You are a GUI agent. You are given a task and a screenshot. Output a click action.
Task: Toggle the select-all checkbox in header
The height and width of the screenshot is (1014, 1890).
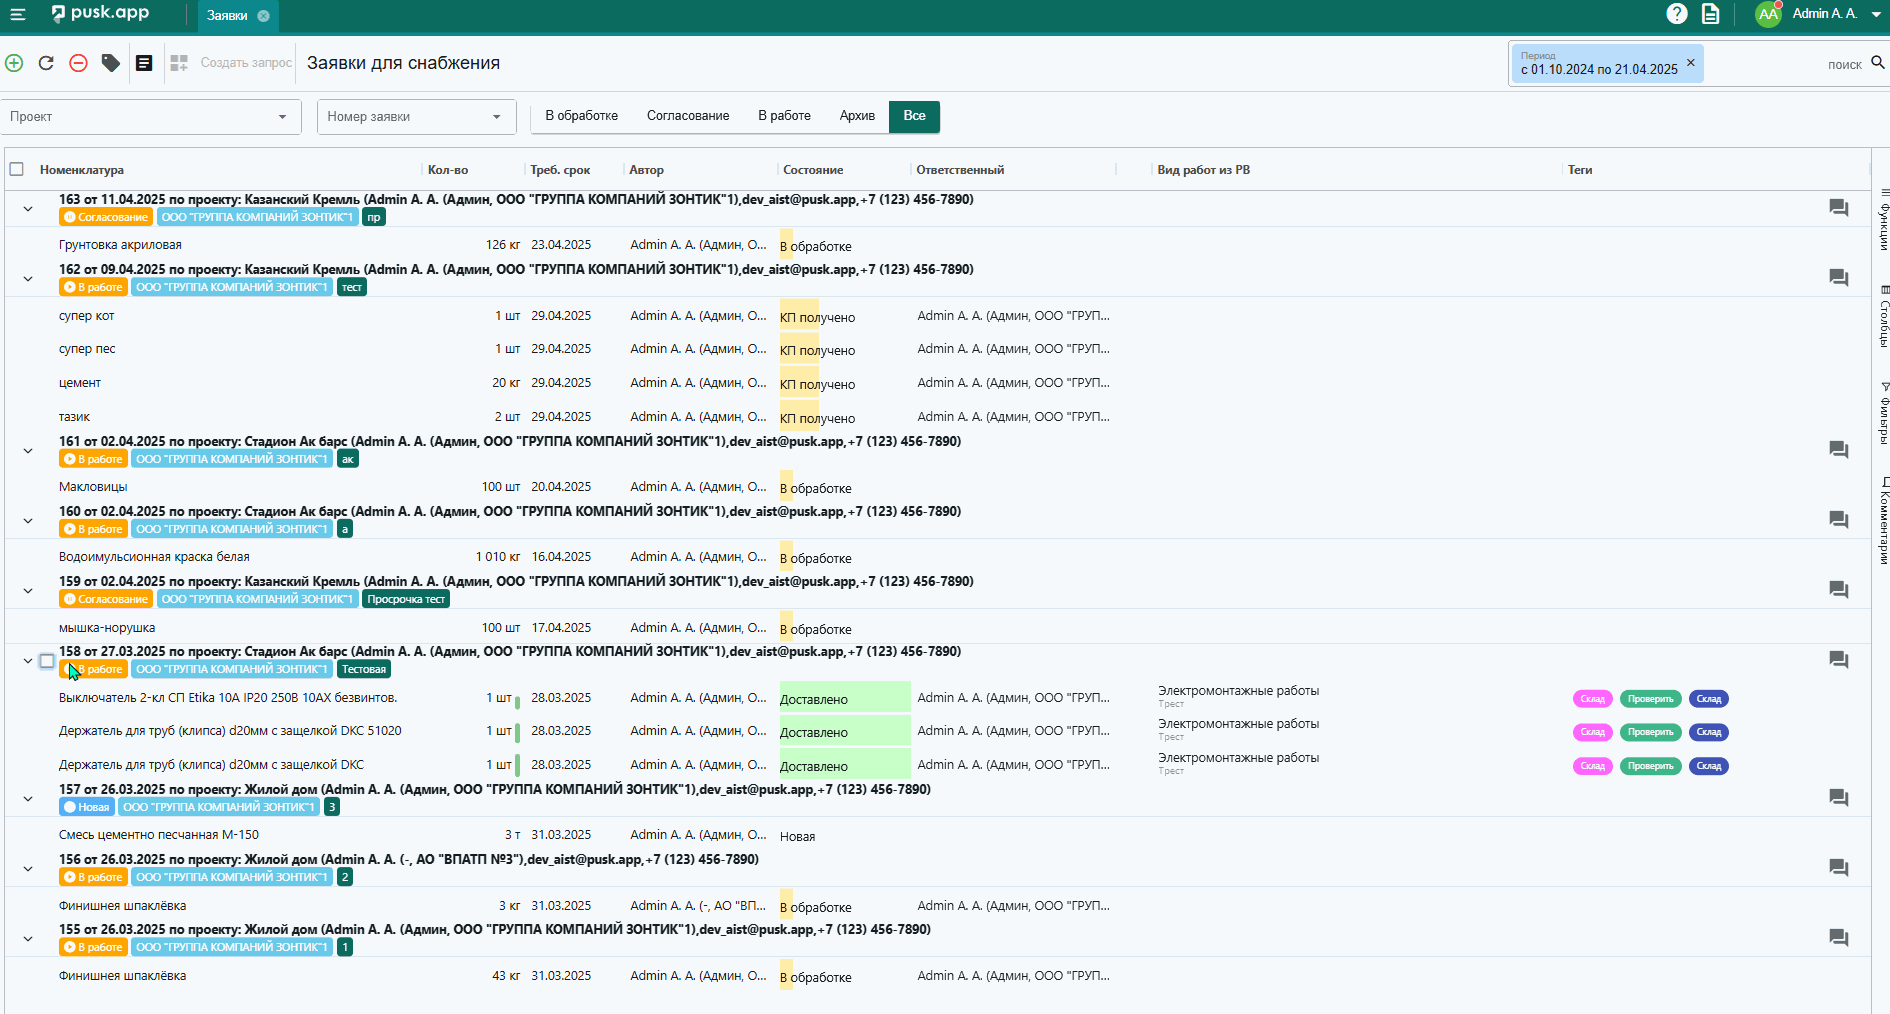pyautogui.click(x=17, y=169)
